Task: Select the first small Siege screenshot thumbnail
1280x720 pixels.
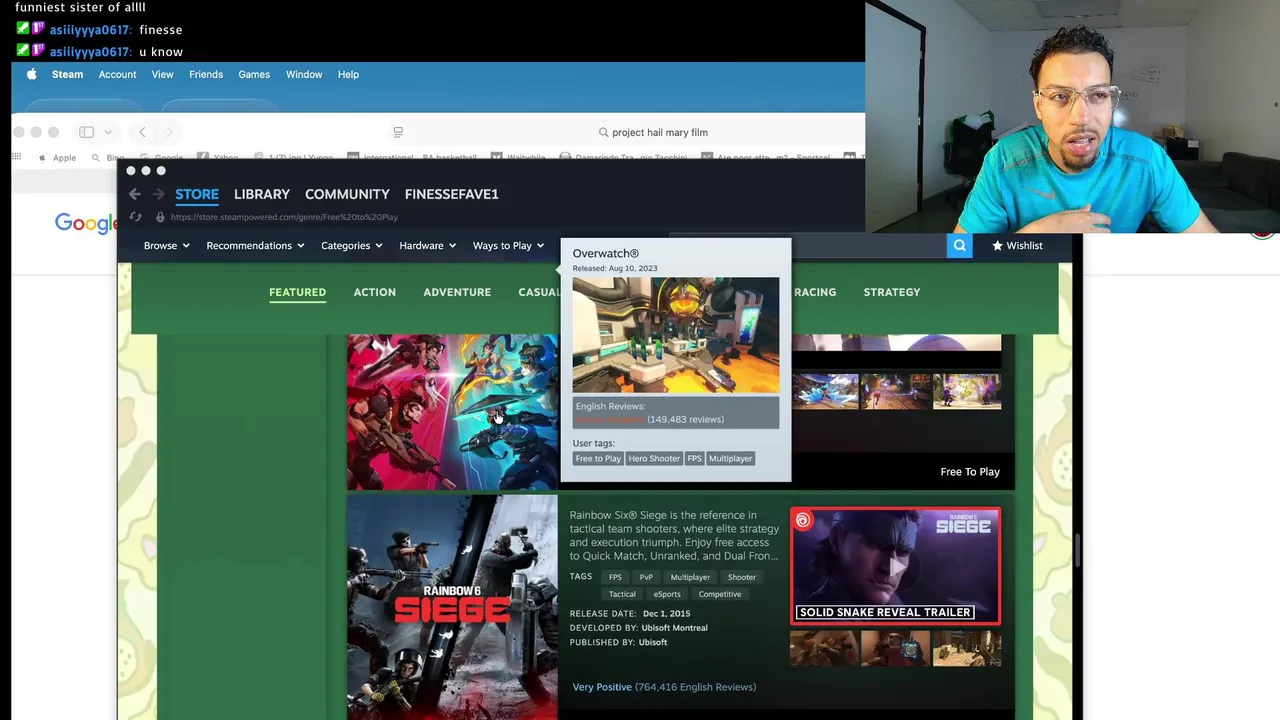Action: [824, 648]
